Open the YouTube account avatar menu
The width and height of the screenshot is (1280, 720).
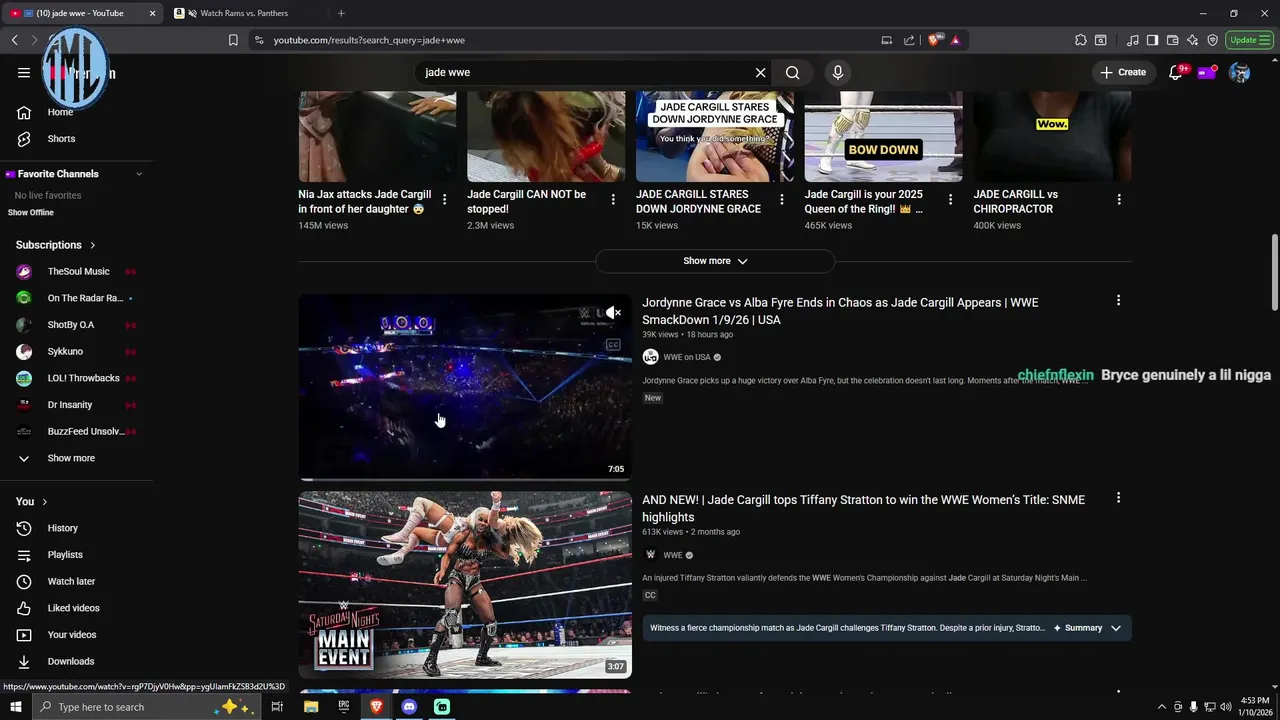click(1239, 72)
